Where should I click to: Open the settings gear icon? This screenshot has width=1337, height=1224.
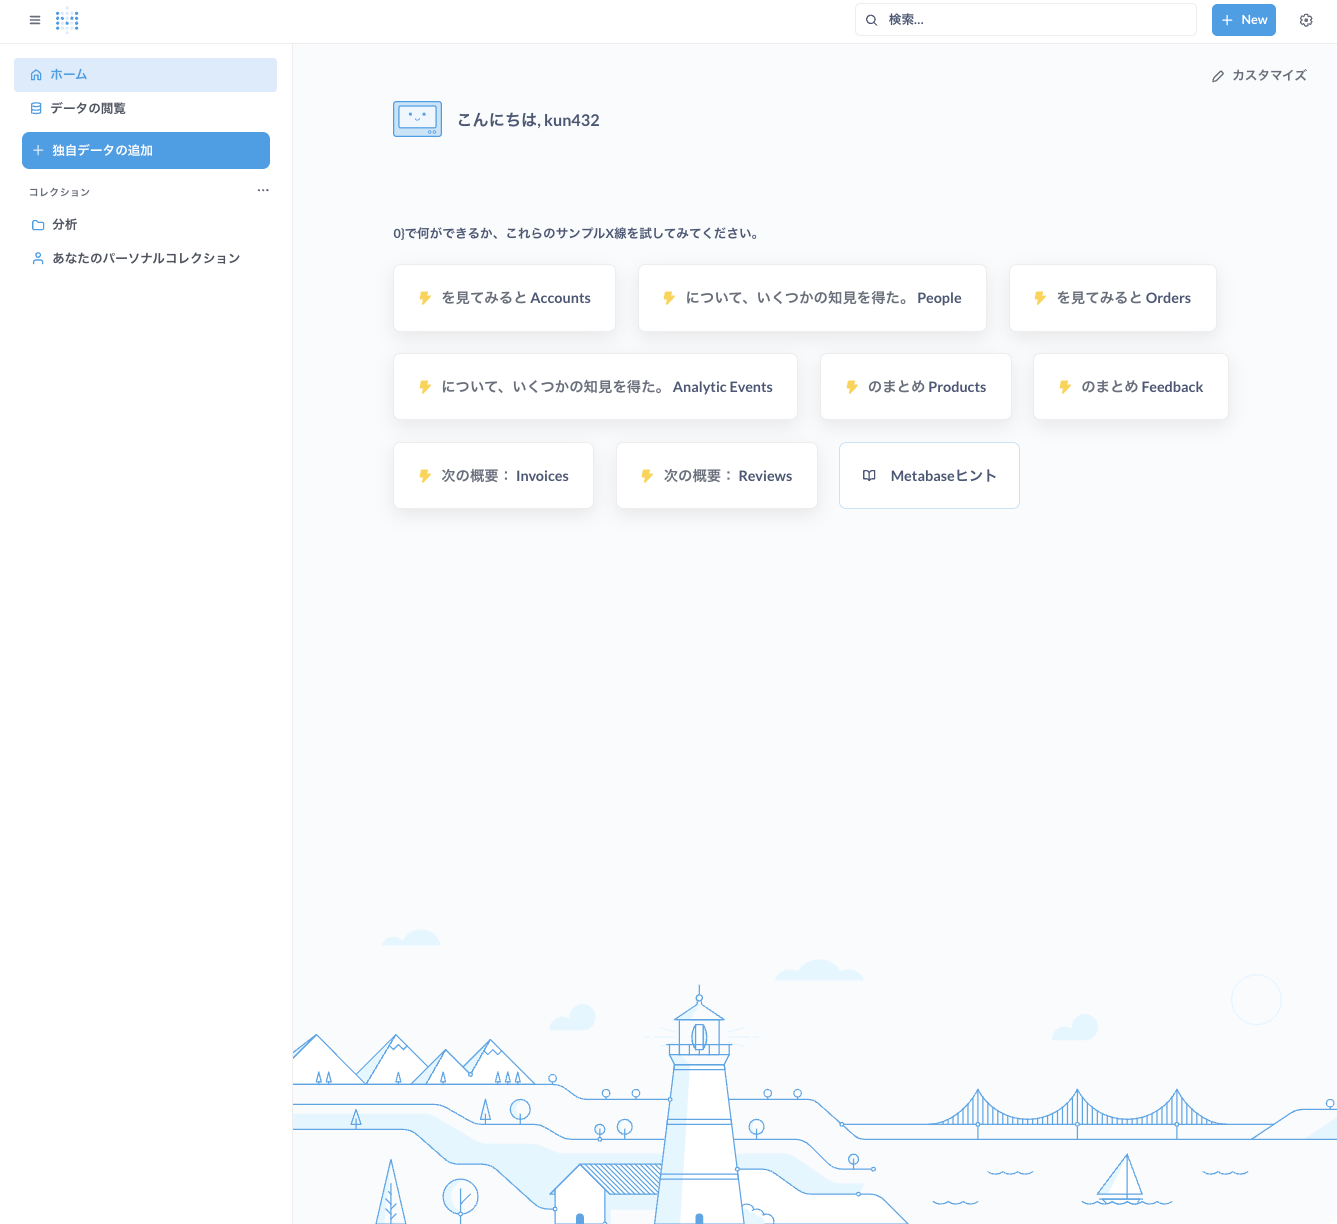pos(1306,20)
